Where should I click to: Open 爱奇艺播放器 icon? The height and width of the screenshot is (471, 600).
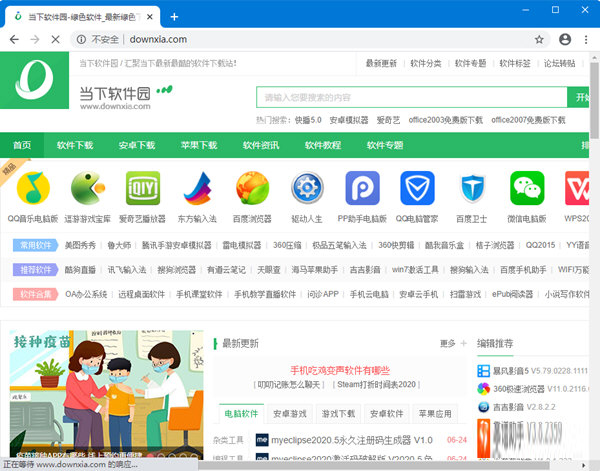tap(143, 188)
